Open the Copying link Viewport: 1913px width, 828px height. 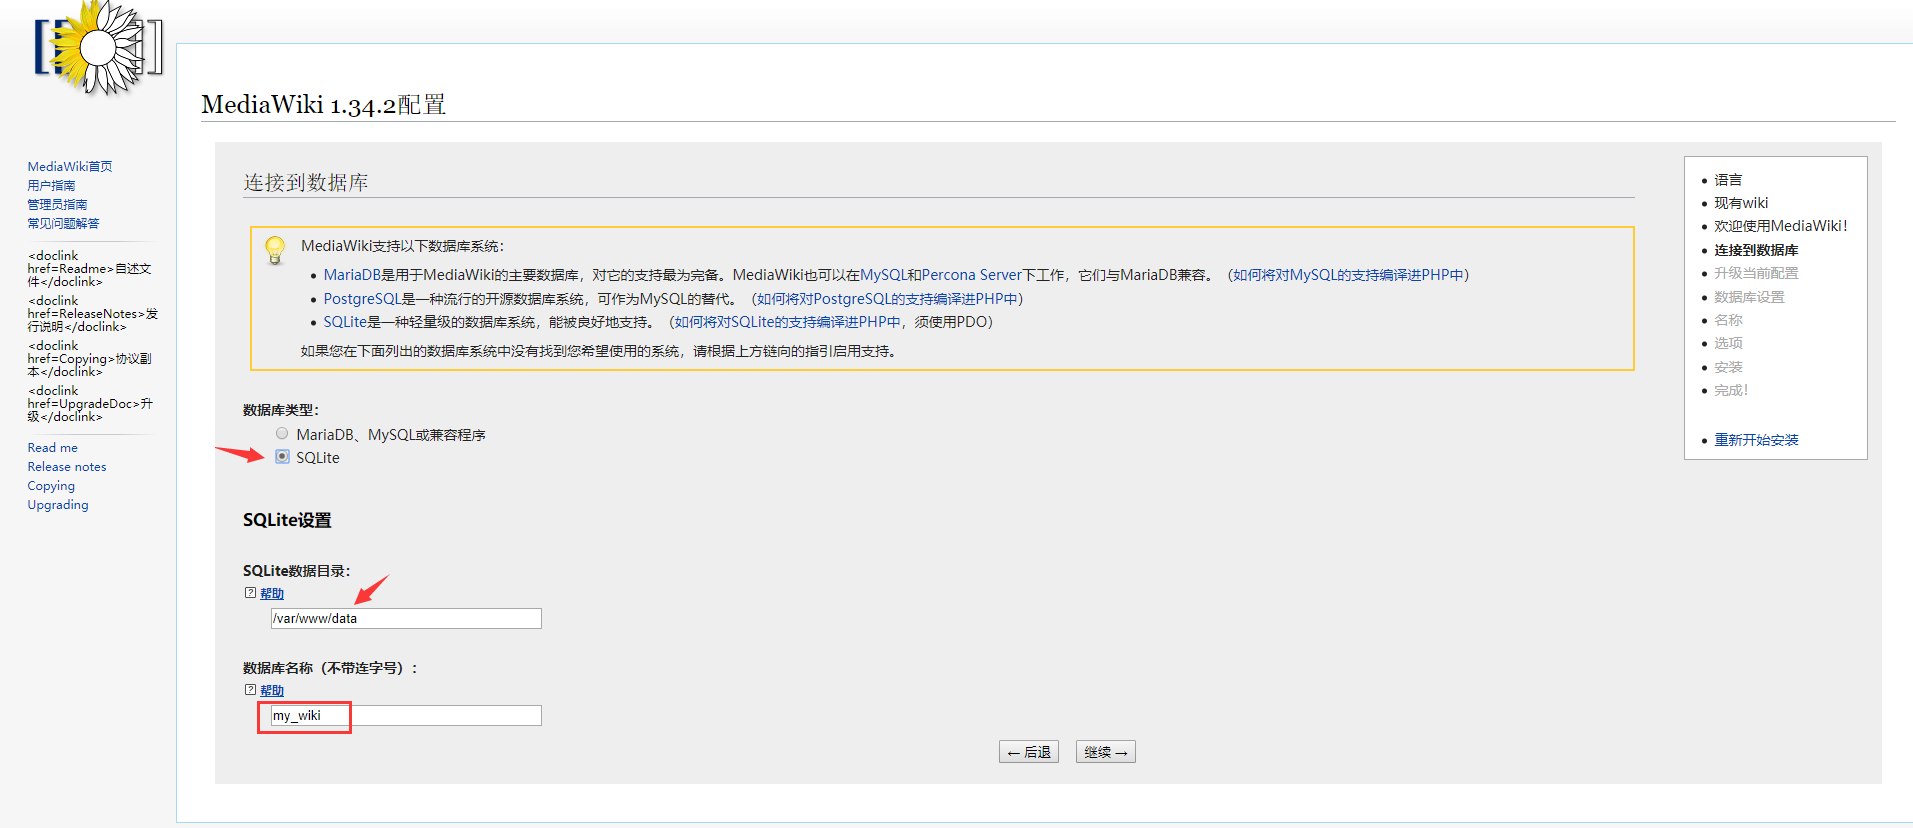[x=51, y=486]
